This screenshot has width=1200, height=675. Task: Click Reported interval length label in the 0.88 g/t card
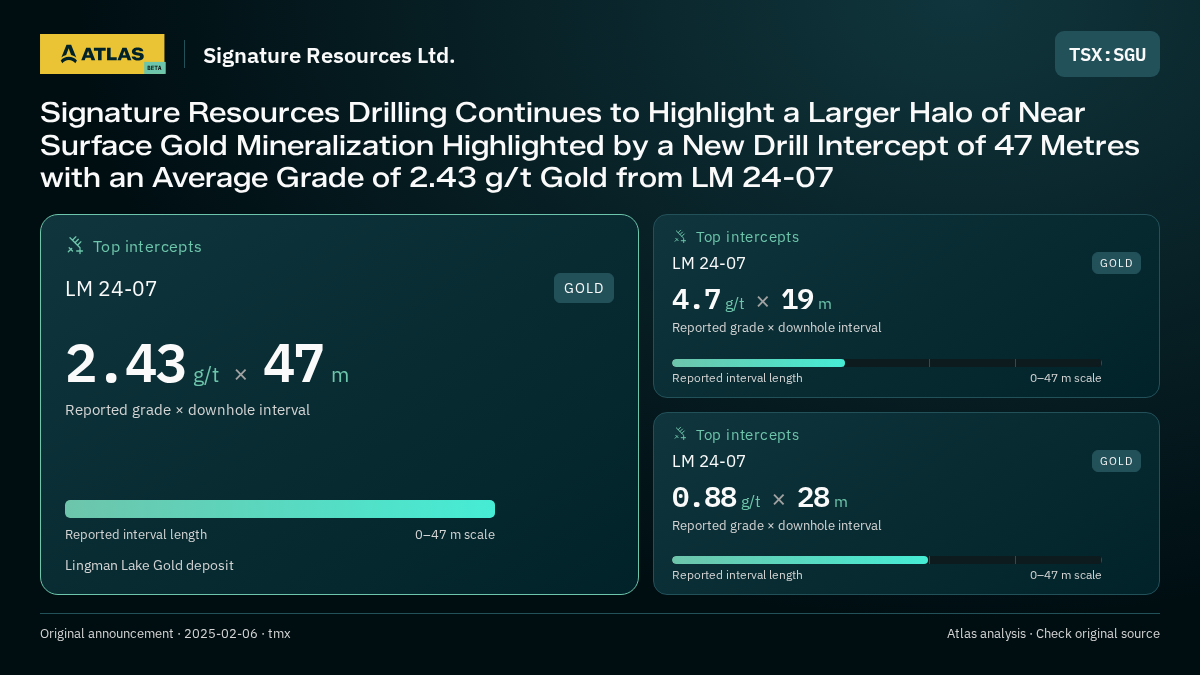(737, 575)
